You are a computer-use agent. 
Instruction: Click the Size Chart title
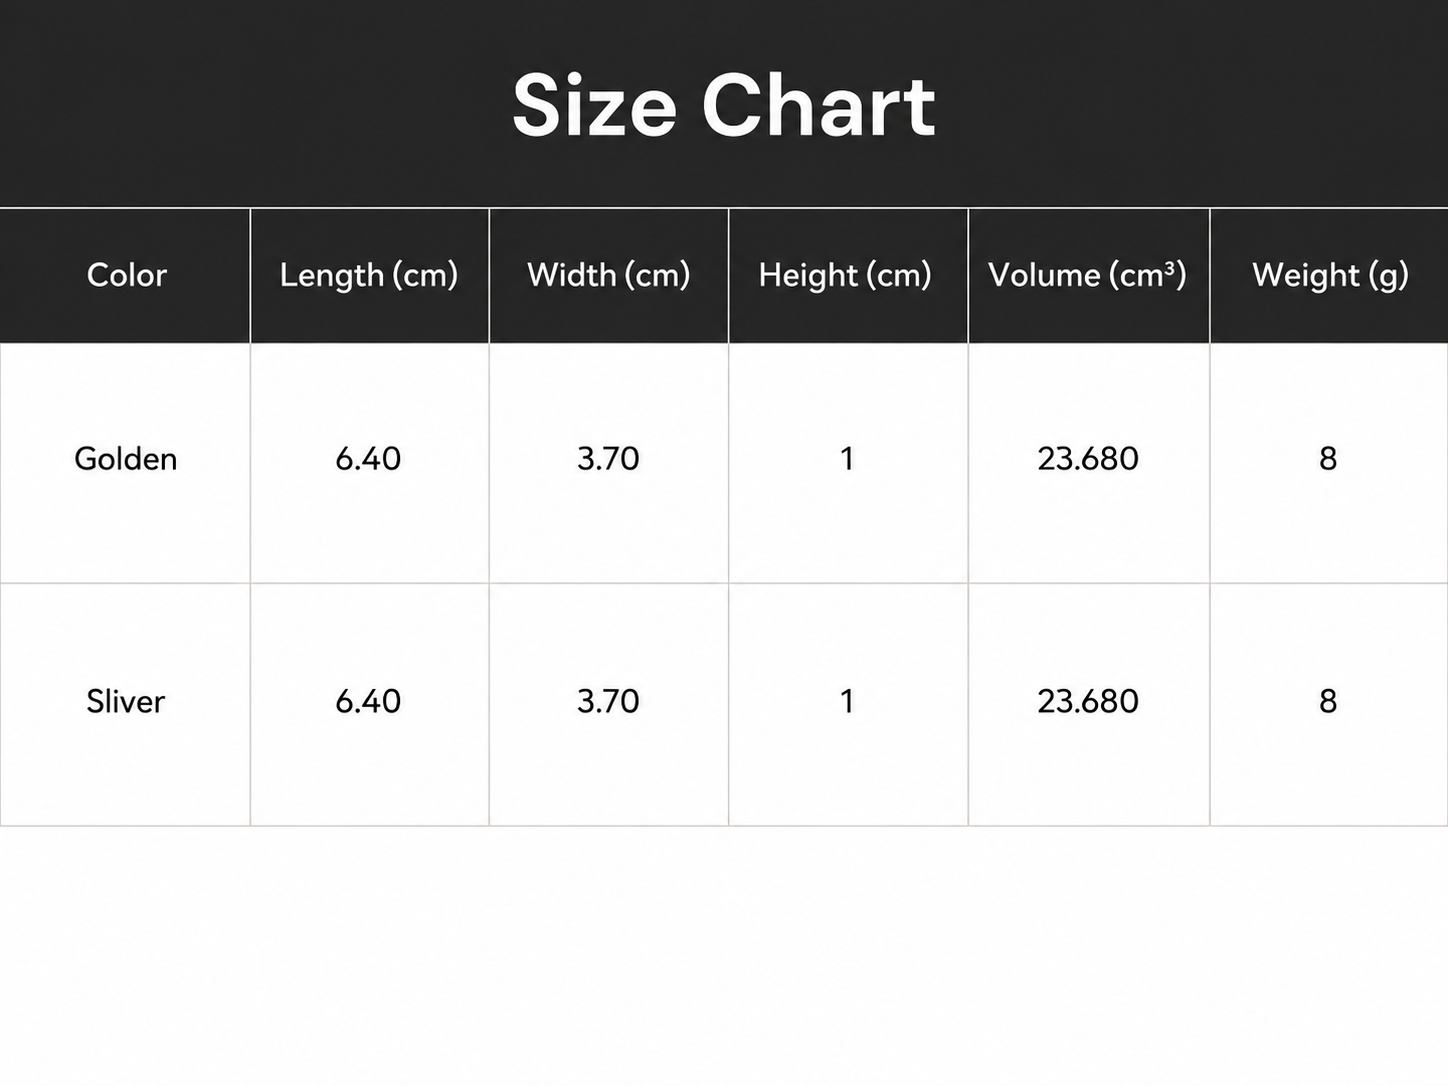724,106
